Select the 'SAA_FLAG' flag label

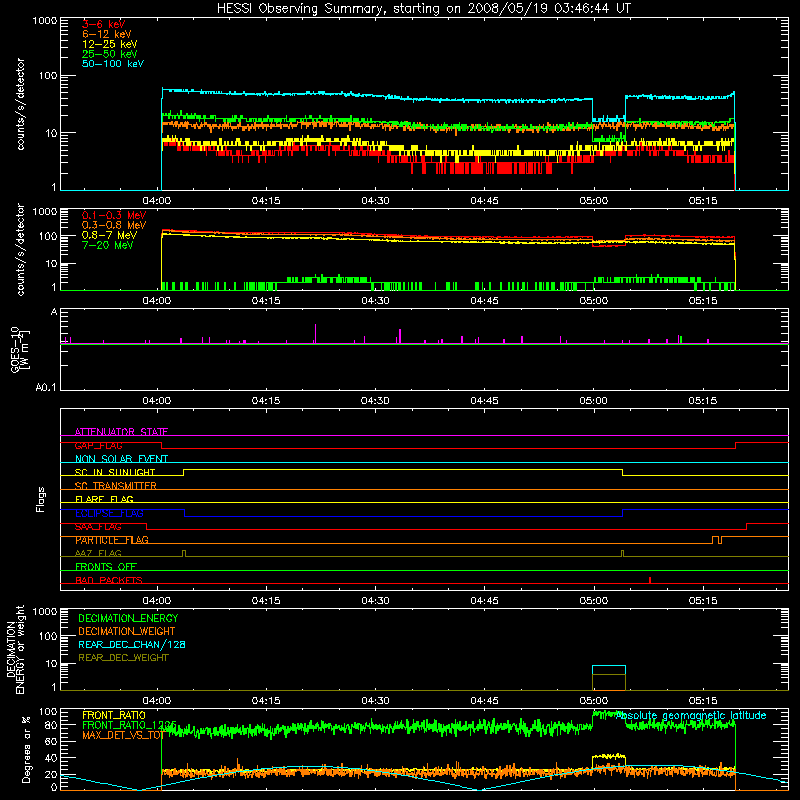[98, 526]
